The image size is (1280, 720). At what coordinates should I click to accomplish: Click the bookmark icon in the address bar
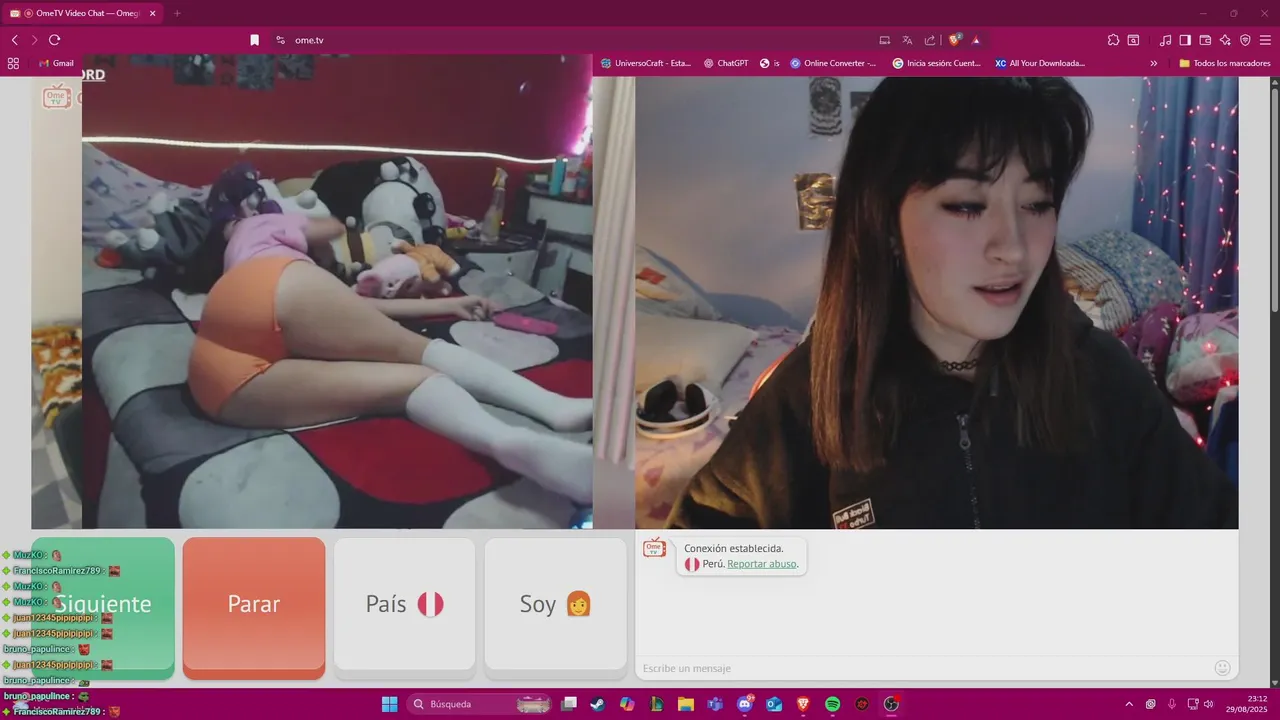tap(255, 40)
